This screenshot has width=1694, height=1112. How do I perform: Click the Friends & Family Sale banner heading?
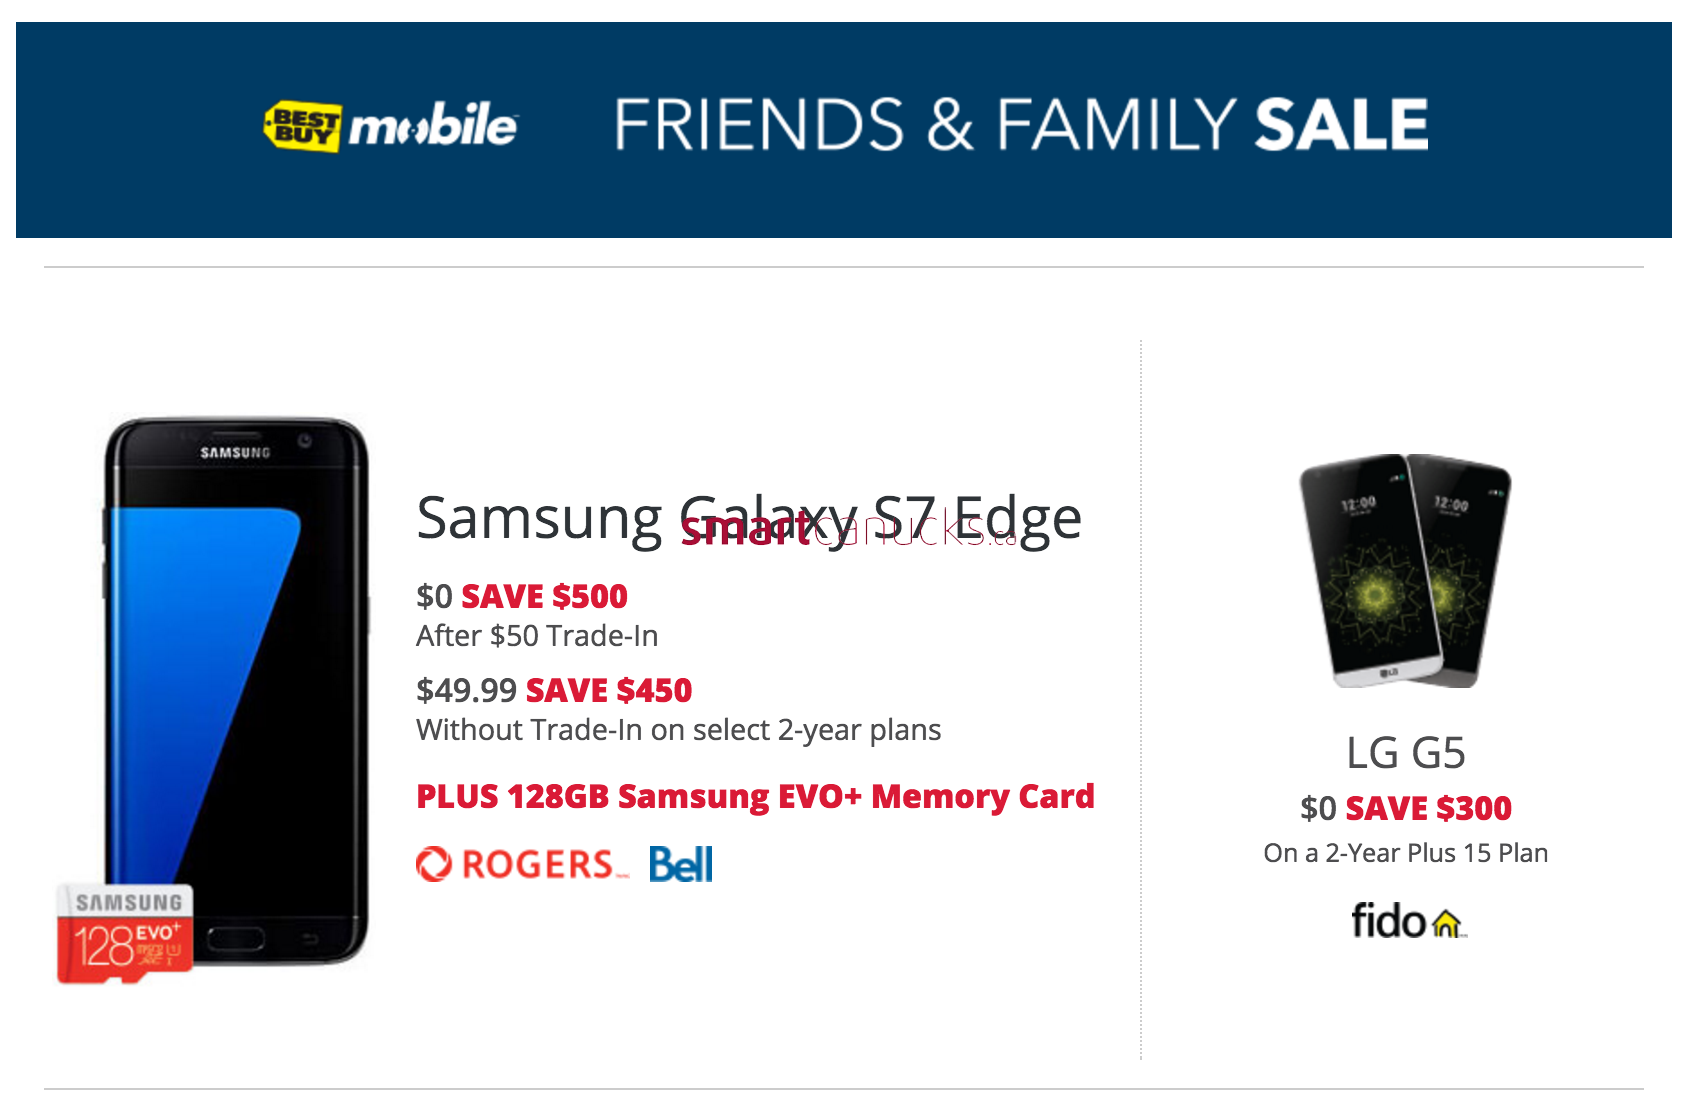[1021, 125]
